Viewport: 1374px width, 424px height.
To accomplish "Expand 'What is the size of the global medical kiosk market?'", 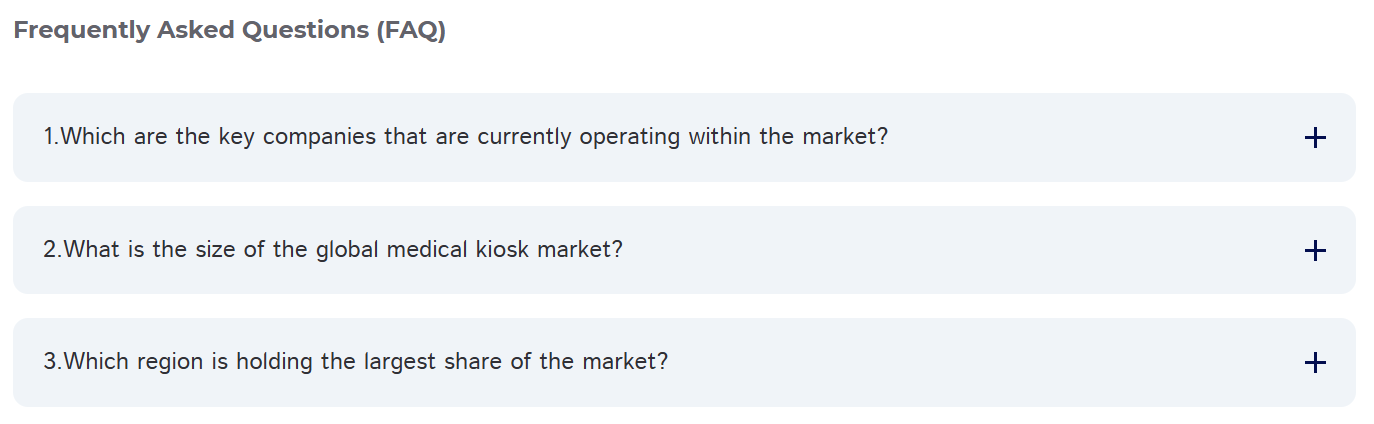I will coord(684,250).
